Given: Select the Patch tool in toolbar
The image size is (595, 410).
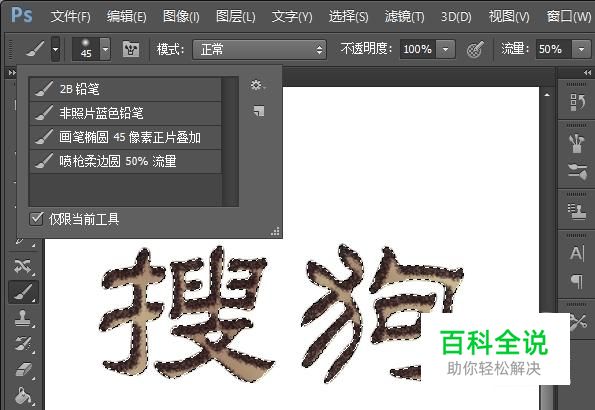Looking at the screenshot, I should (23, 267).
